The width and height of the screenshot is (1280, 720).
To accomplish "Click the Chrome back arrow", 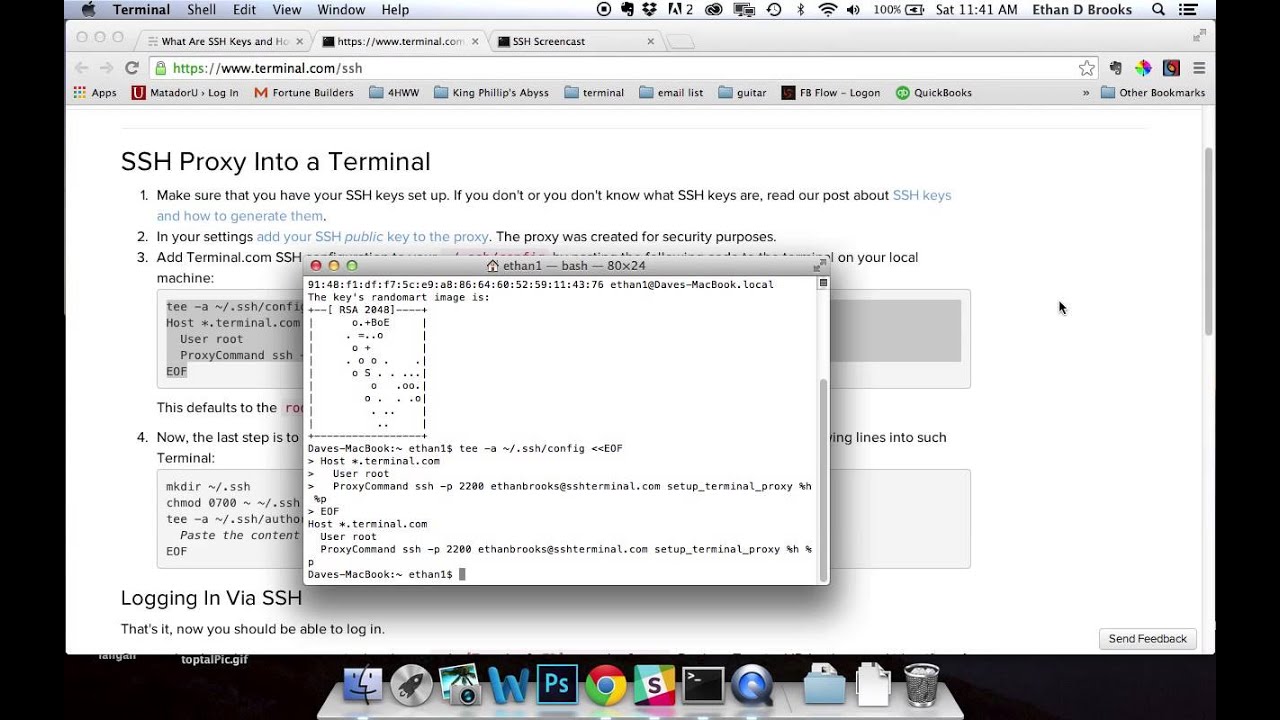I will point(82,68).
